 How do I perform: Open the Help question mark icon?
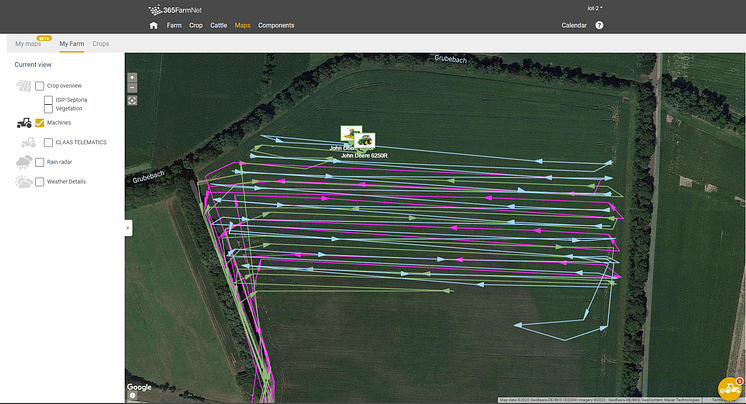(x=599, y=25)
